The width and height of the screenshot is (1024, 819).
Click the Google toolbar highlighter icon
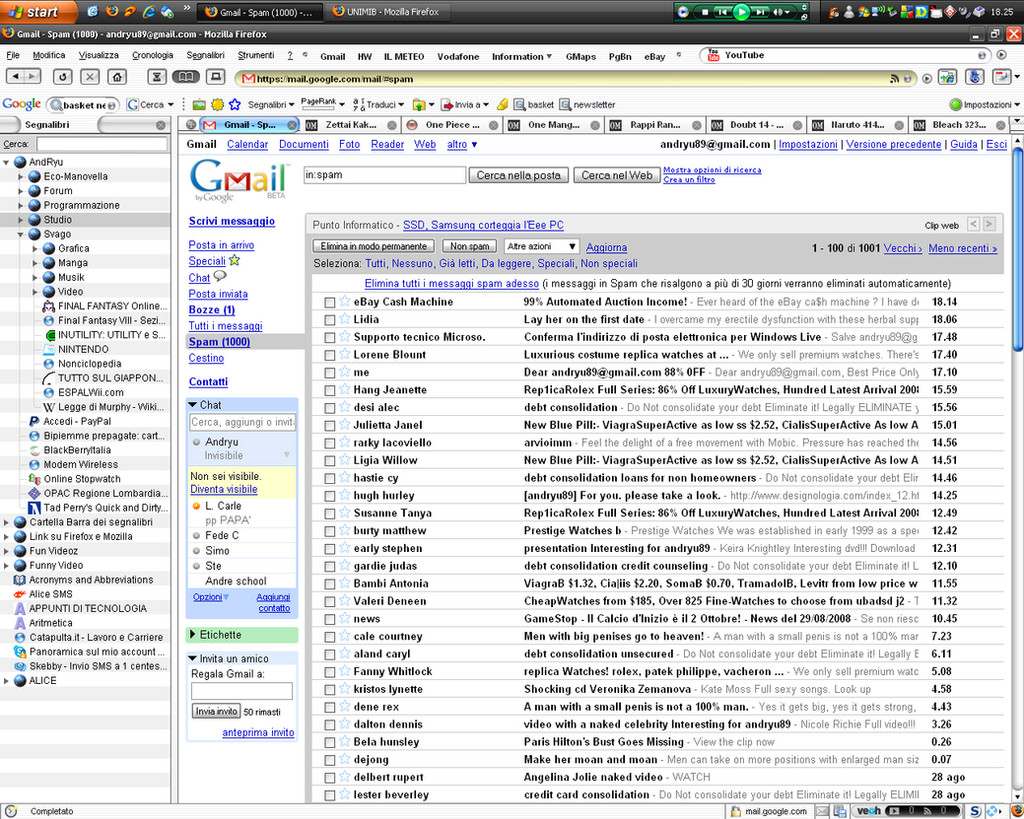point(502,104)
